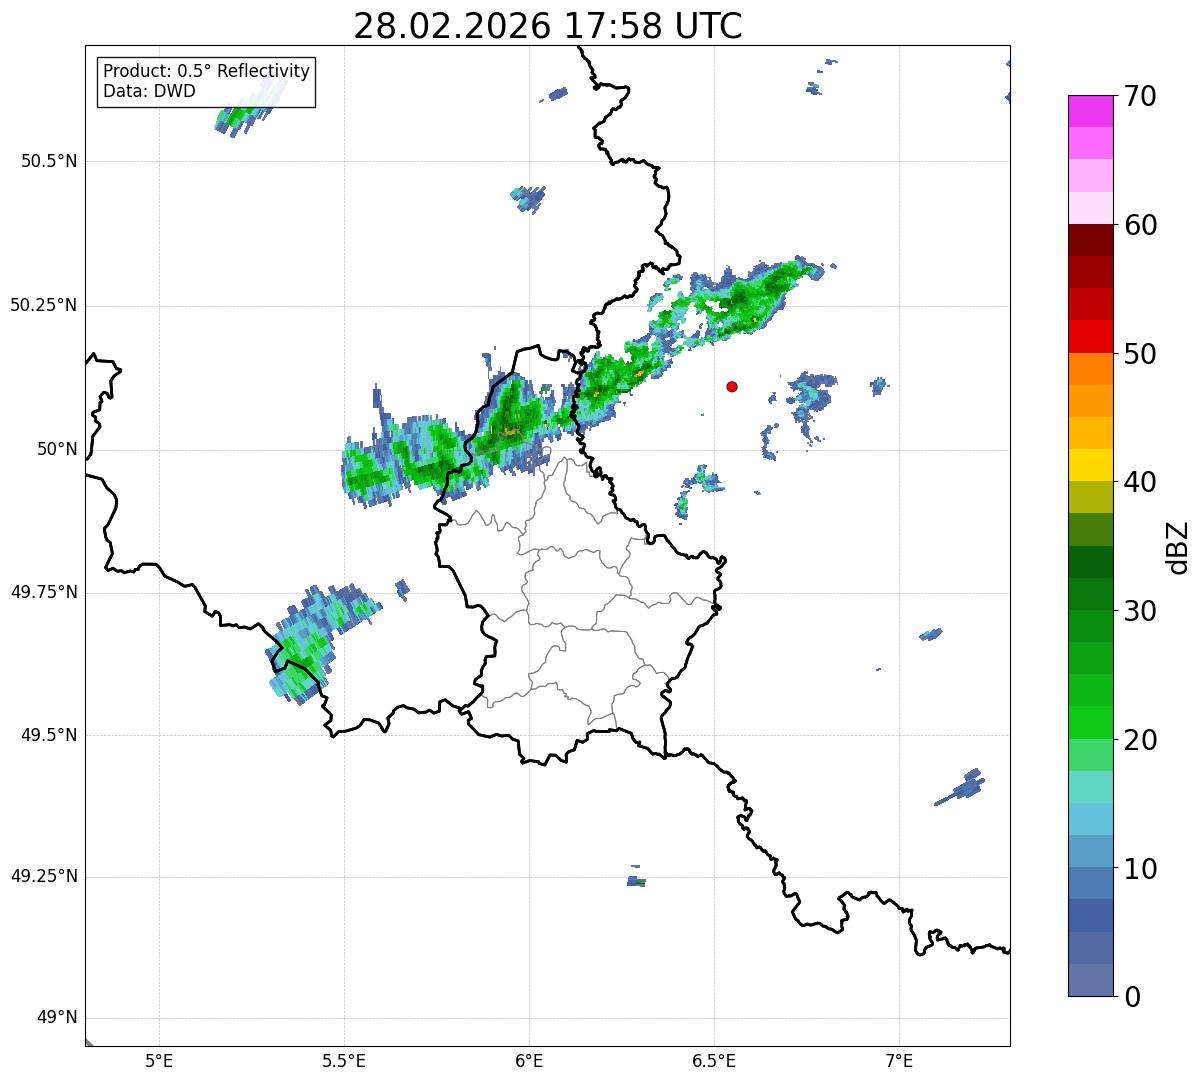
Task: Pick the yellow colorbar swatch above 40
Action: coord(1091,465)
